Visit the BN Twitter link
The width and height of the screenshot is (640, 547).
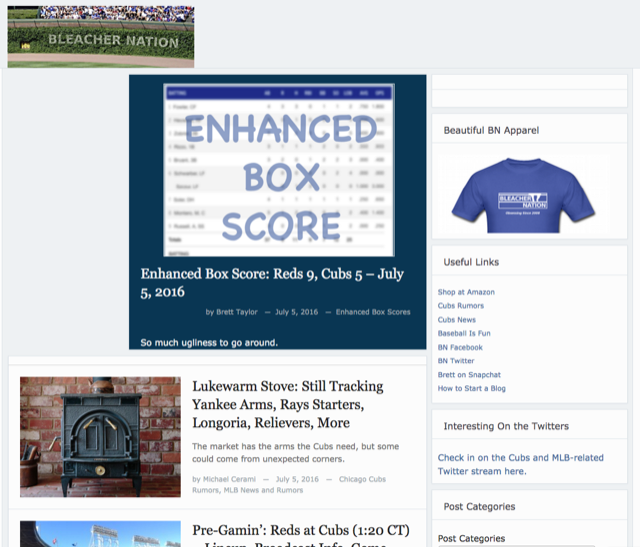(x=456, y=361)
